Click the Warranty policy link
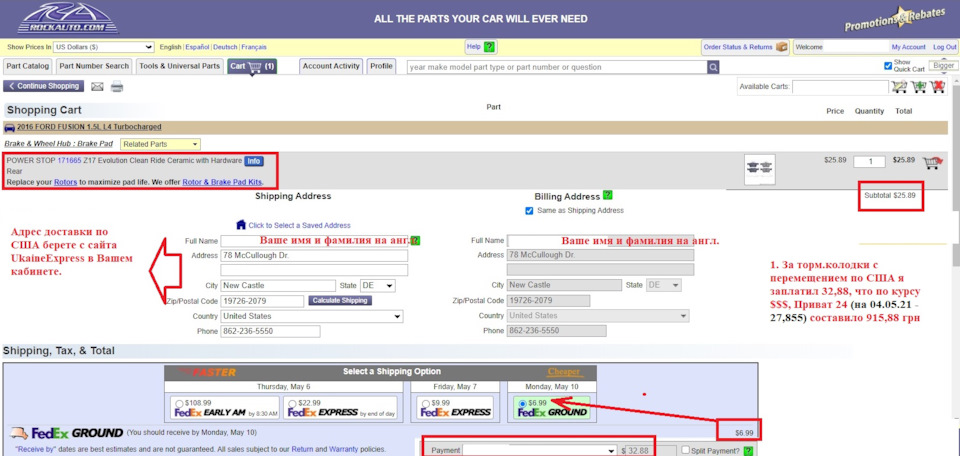Viewport: 960px width, 456px height. [x=343, y=449]
